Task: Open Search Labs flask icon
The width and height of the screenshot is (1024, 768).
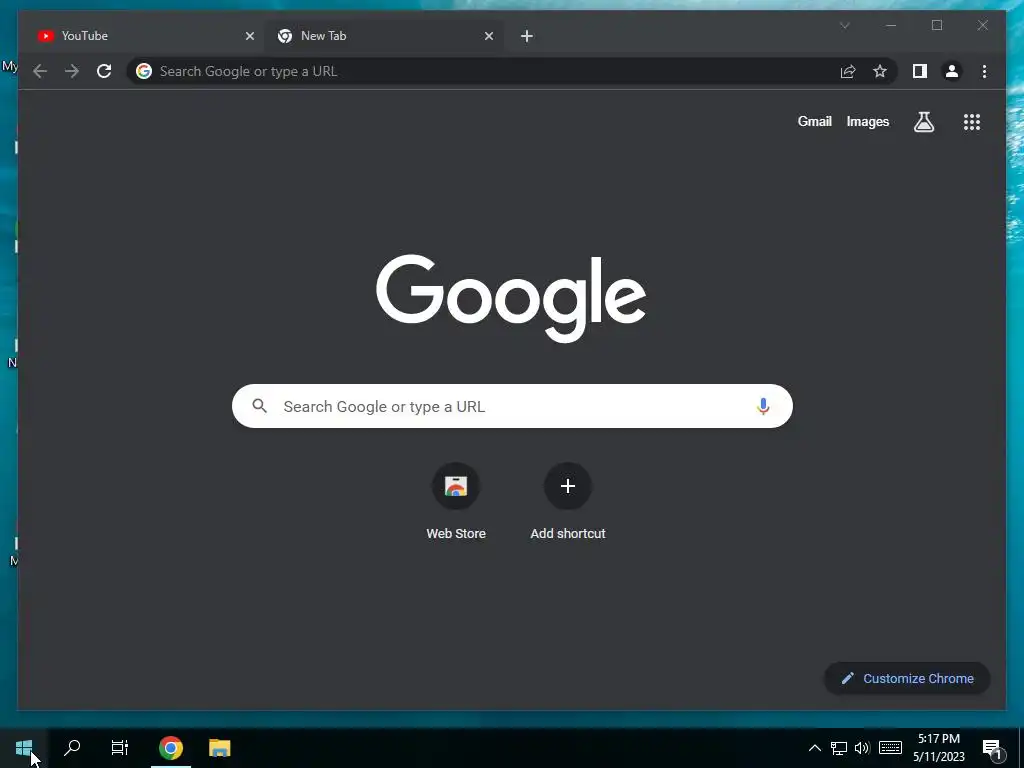Action: click(x=923, y=121)
